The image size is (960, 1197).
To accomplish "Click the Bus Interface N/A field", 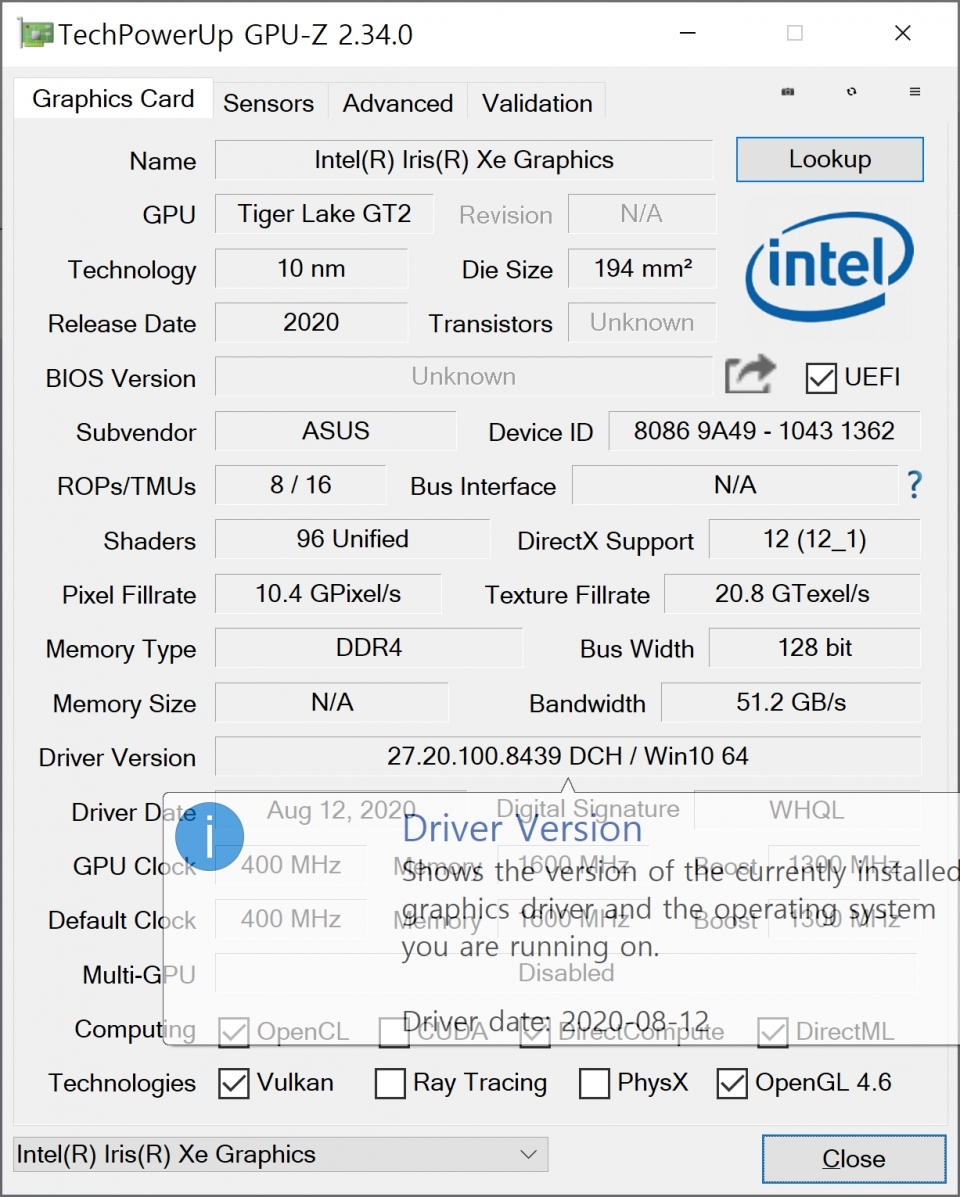I will (x=735, y=485).
